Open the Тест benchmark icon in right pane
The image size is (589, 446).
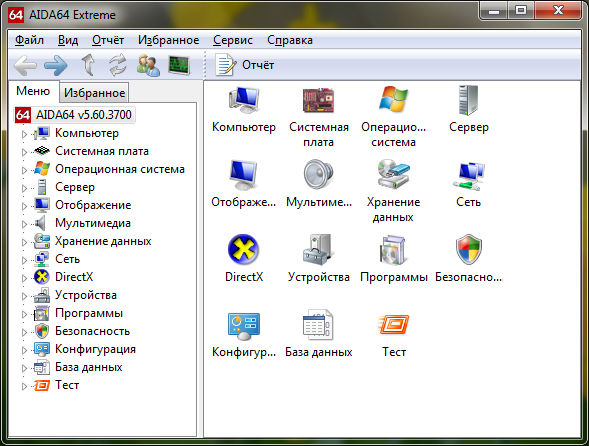pyautogui.click(x=394, y=324)
